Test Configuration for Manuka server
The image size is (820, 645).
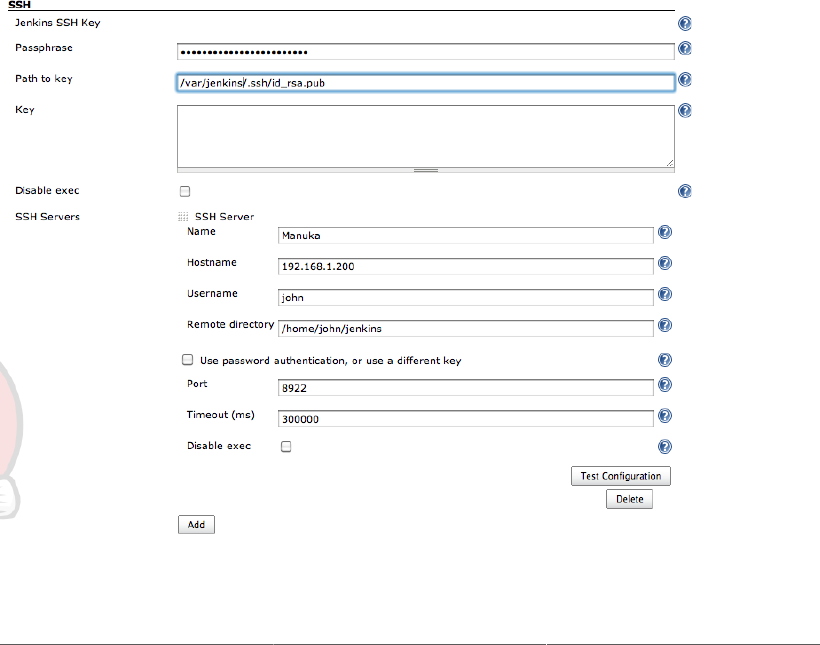(x=621, y=476)
